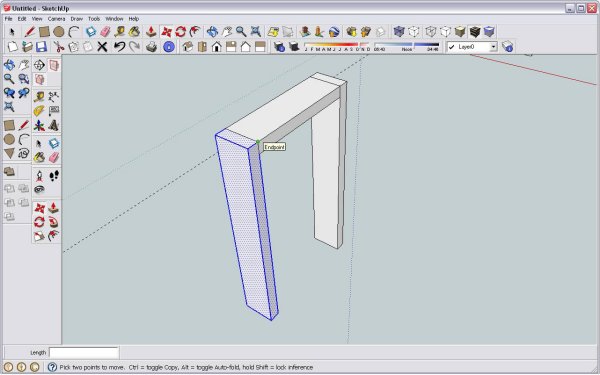Select the Follow Me tool
The width and height of the screenshot is (600, 375).
[x=54, y=222]
